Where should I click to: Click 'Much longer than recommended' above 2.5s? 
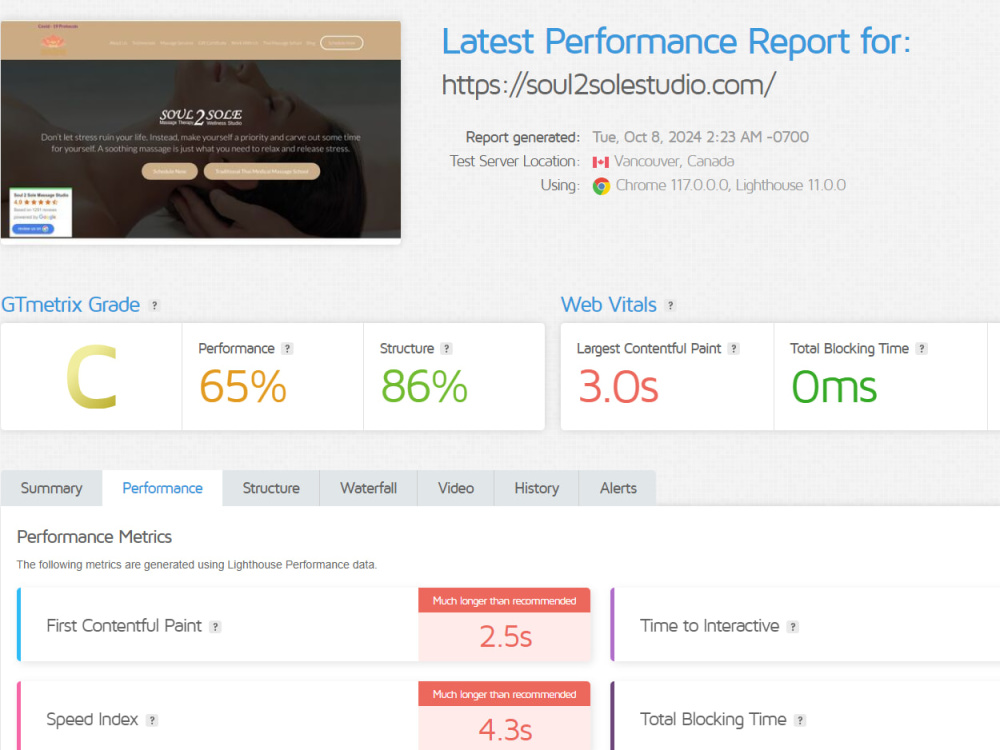504,601
